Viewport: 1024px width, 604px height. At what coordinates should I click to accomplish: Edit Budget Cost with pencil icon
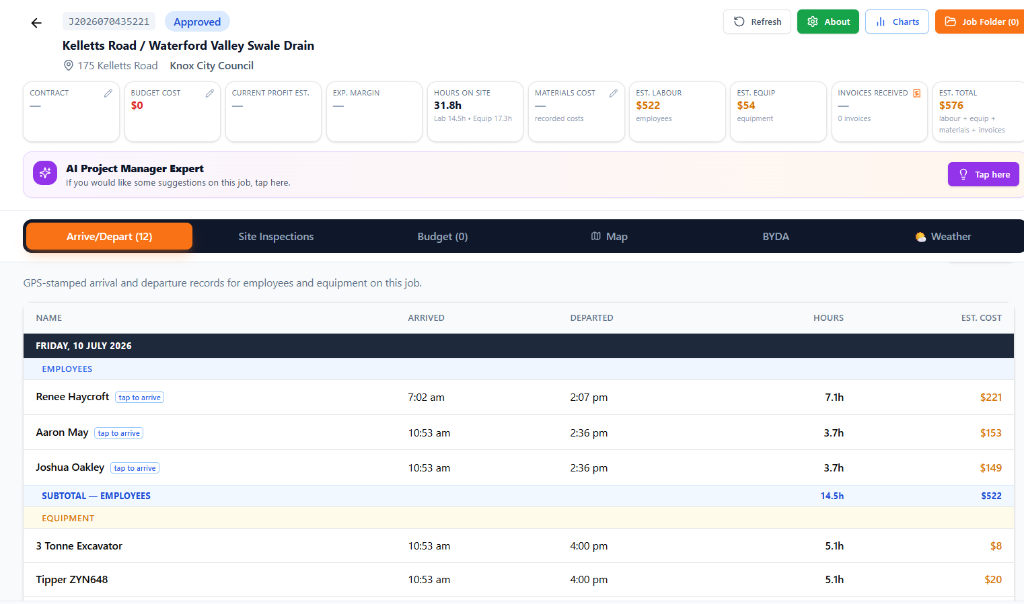[210, 93]
